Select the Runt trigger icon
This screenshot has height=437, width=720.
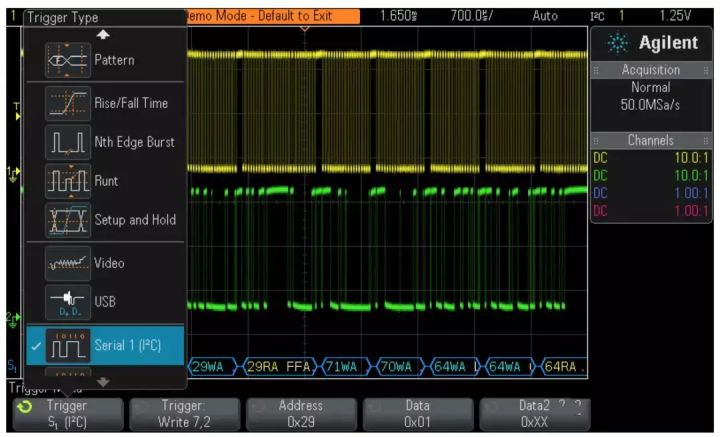pyautogui.click(x=68, y=181)
